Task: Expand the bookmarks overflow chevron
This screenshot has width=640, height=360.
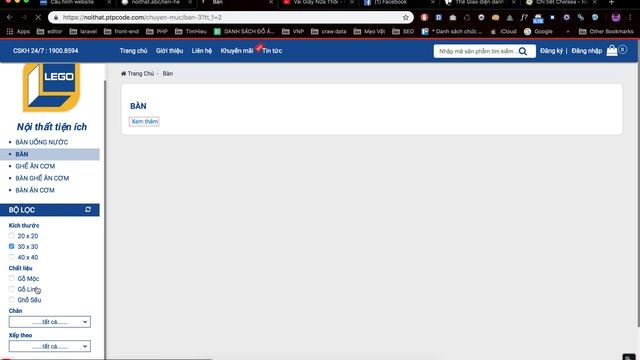Action: click(x=567, y=31)
